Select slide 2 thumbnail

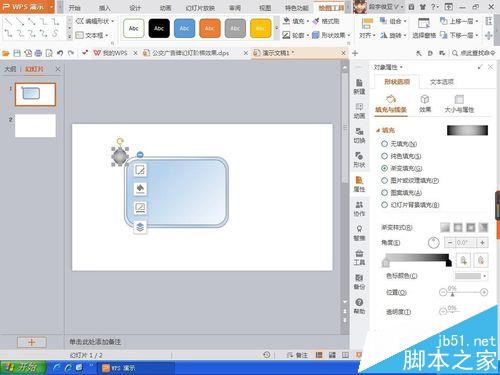point(35,126)
